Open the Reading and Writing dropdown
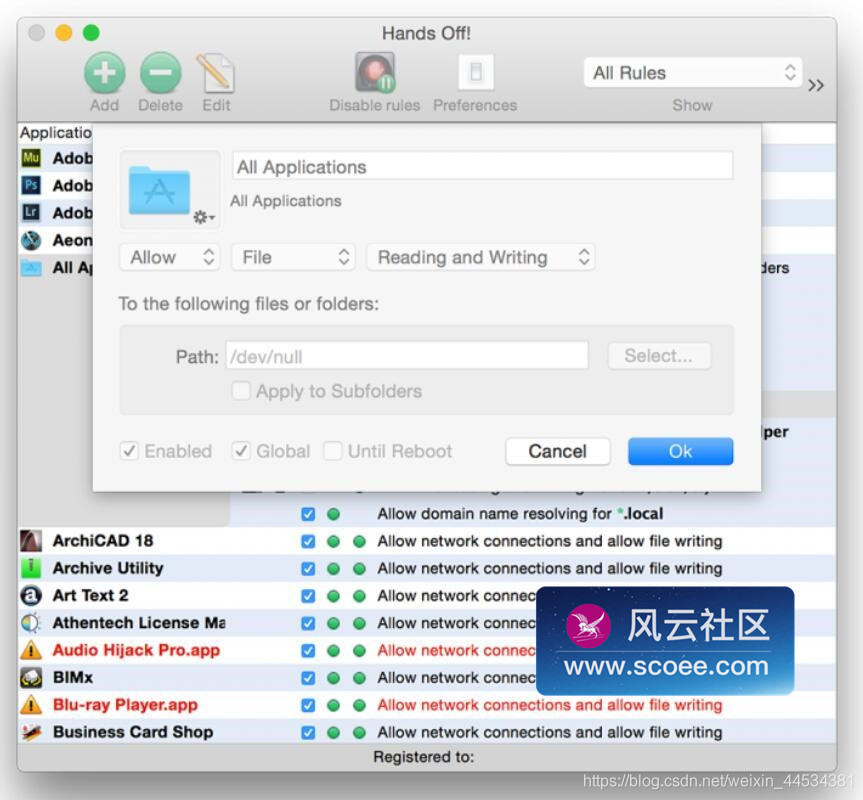 [x=480, y=257]
